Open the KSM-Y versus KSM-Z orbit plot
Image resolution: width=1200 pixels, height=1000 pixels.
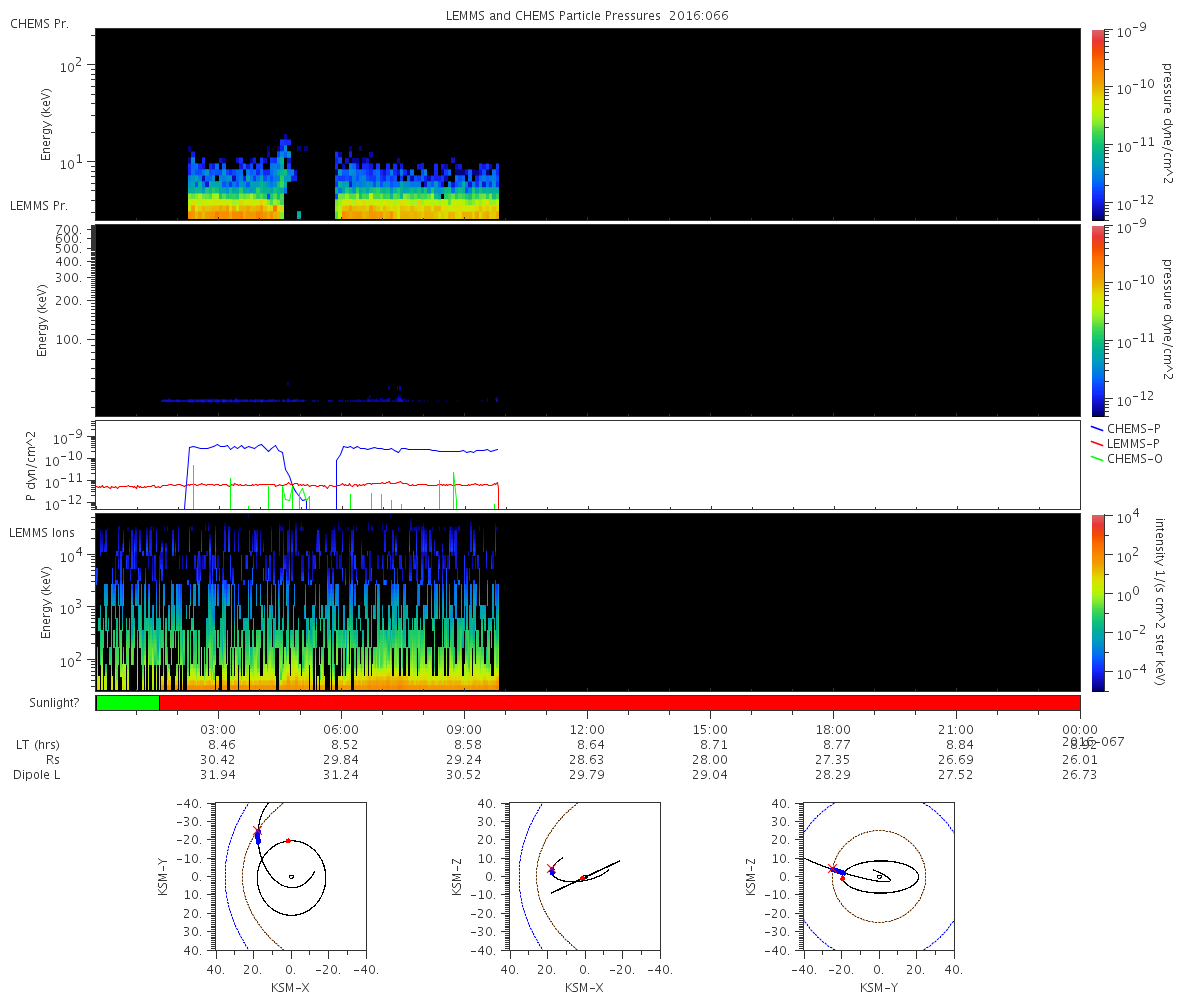click(x=879, y=876)
